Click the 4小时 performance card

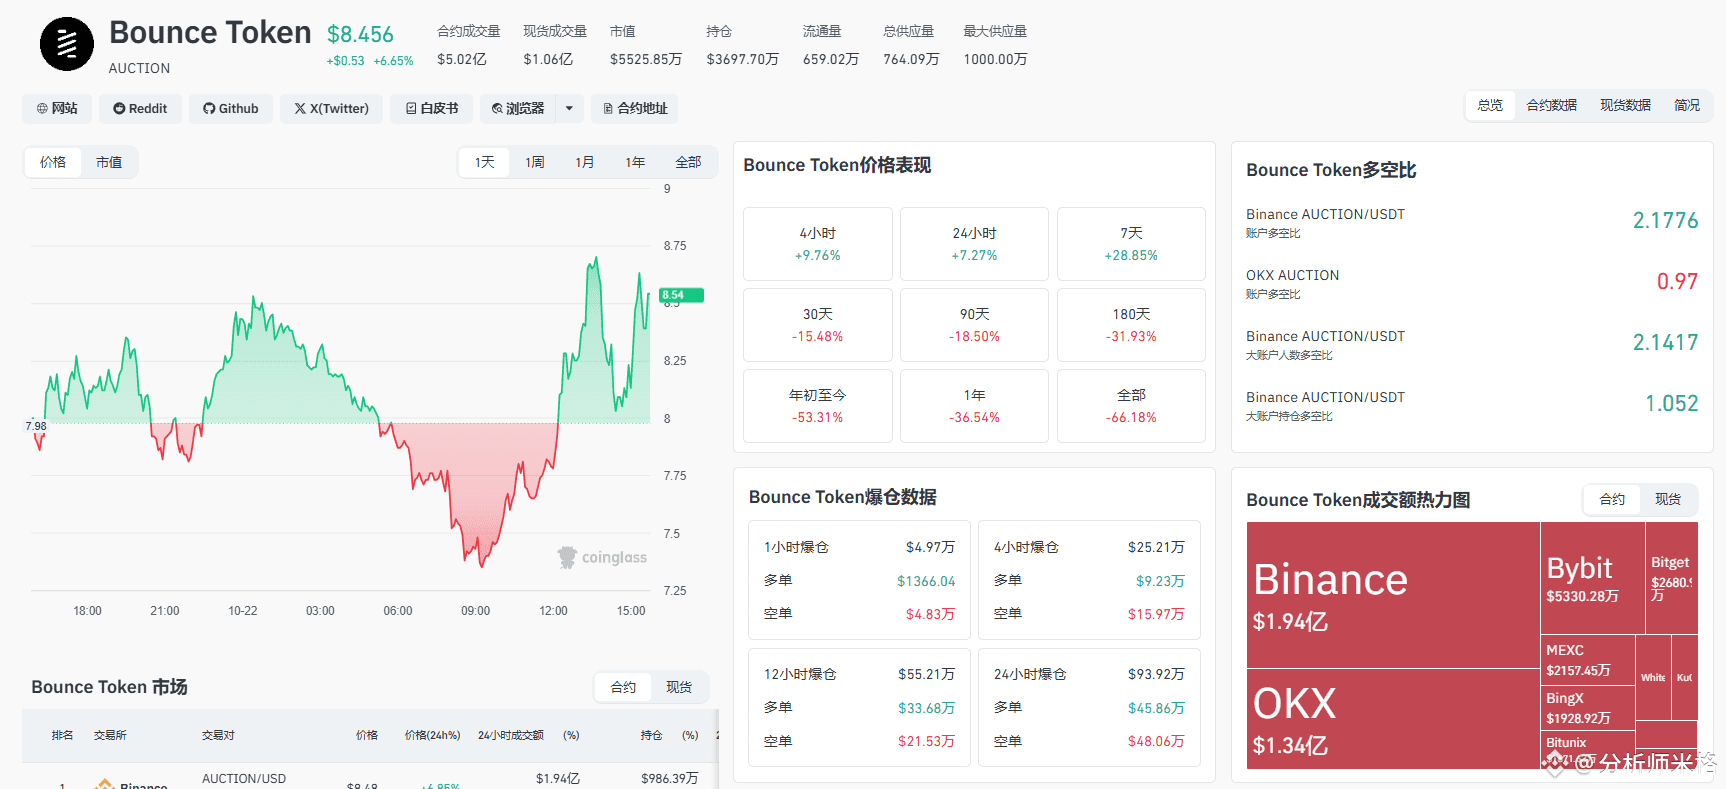coord(817,244)
